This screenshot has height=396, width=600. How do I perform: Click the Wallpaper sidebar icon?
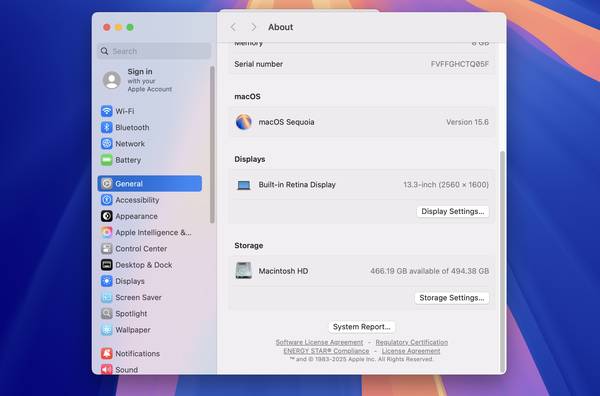tap(107, 330)
